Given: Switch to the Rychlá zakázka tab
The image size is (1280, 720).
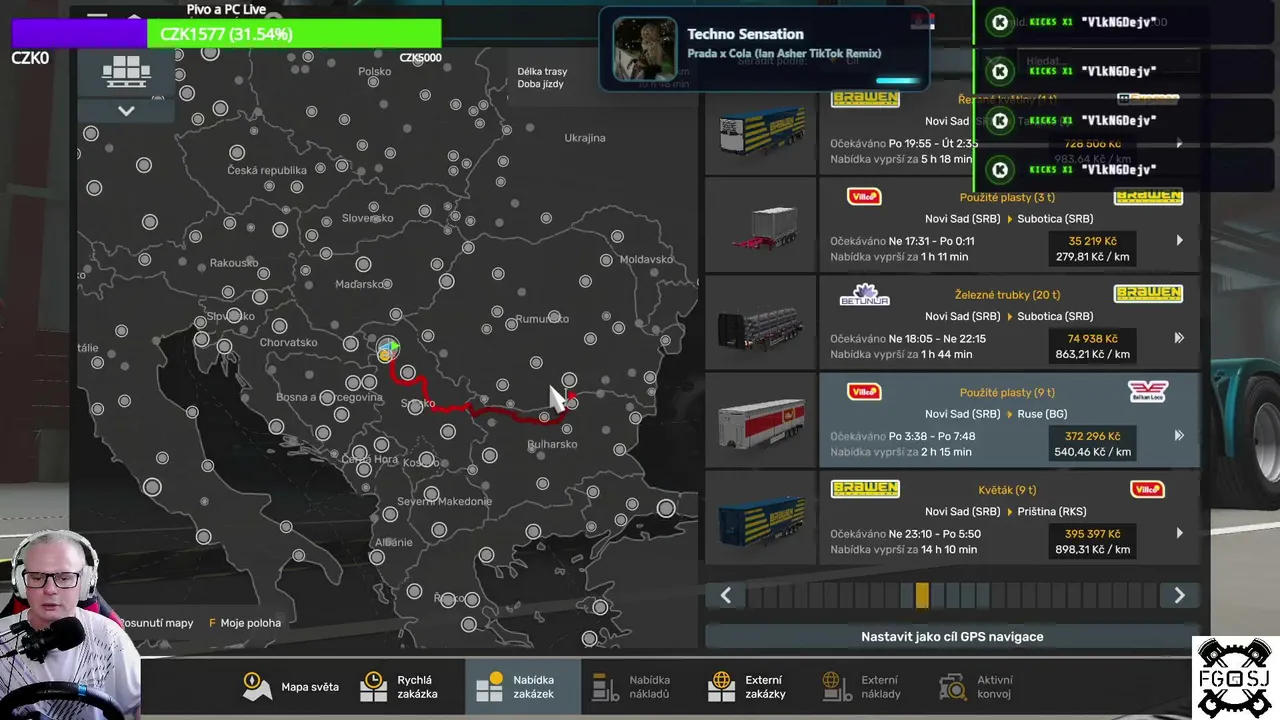Looking at the screenshot, I should (x=406, y=687).
